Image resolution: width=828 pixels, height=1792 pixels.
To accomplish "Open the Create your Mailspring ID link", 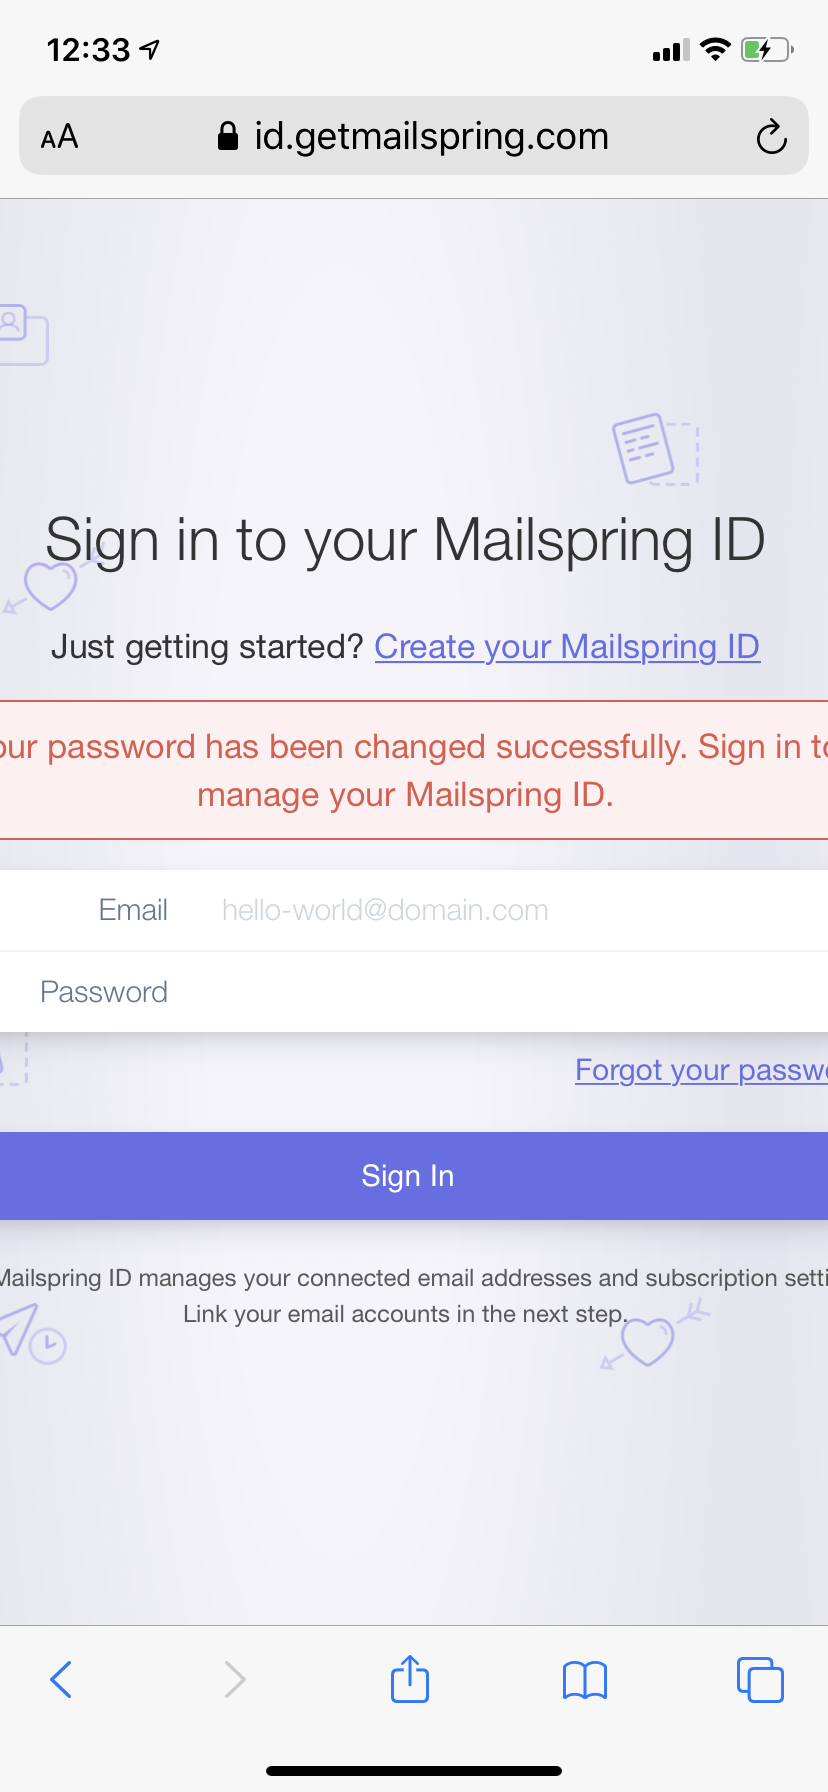I will 566,647.
